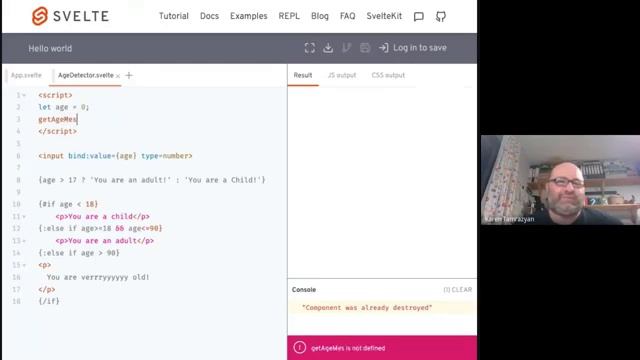
Task: Click the '{:else if age > 90}' line
Action: pyautogui.click(x=79, y=253)
